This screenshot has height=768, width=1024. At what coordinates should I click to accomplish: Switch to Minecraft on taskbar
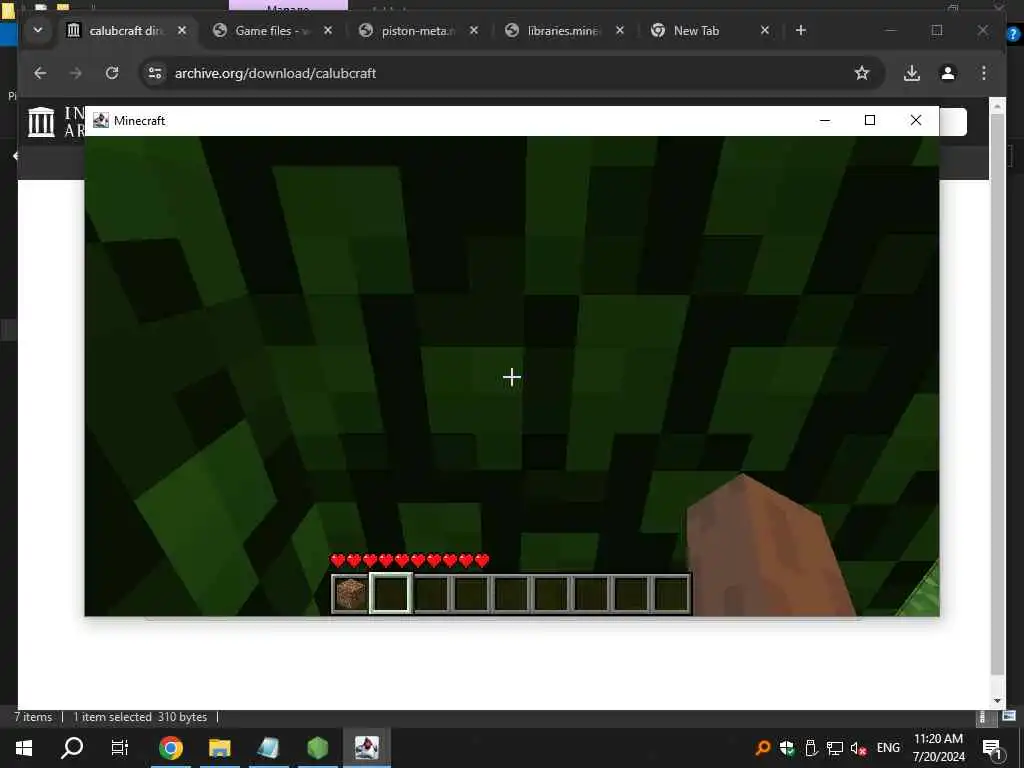tap(366, 748)
